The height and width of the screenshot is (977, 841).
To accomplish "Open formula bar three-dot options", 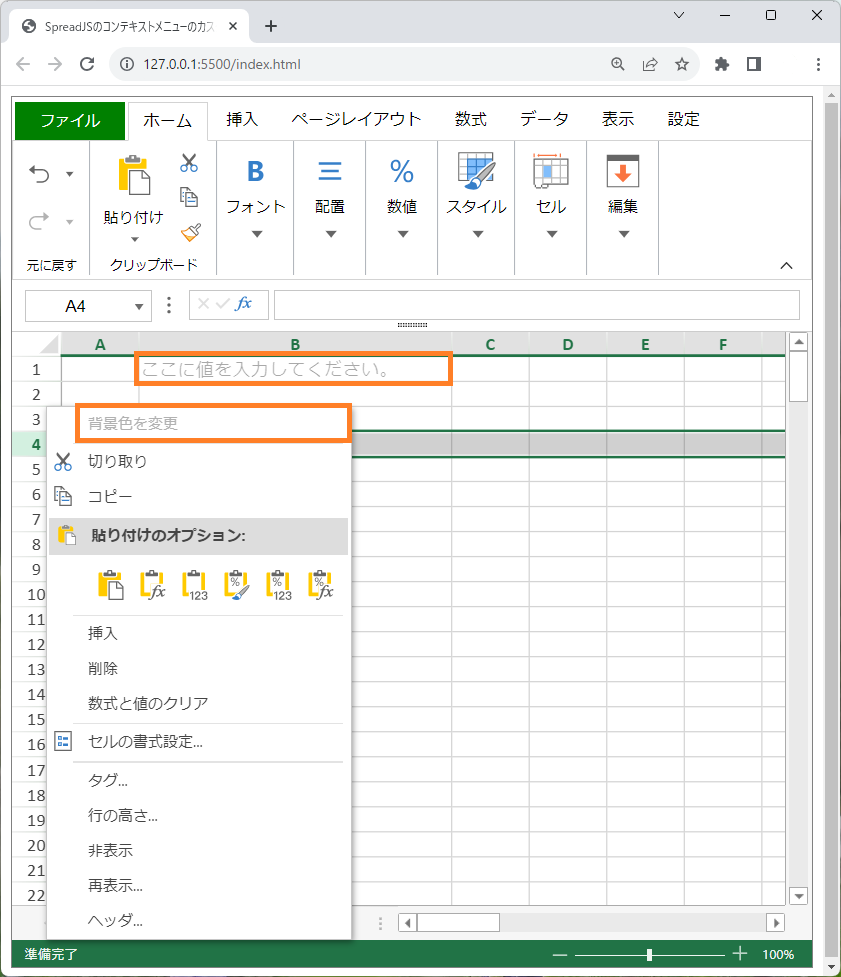I will [169, 305].
